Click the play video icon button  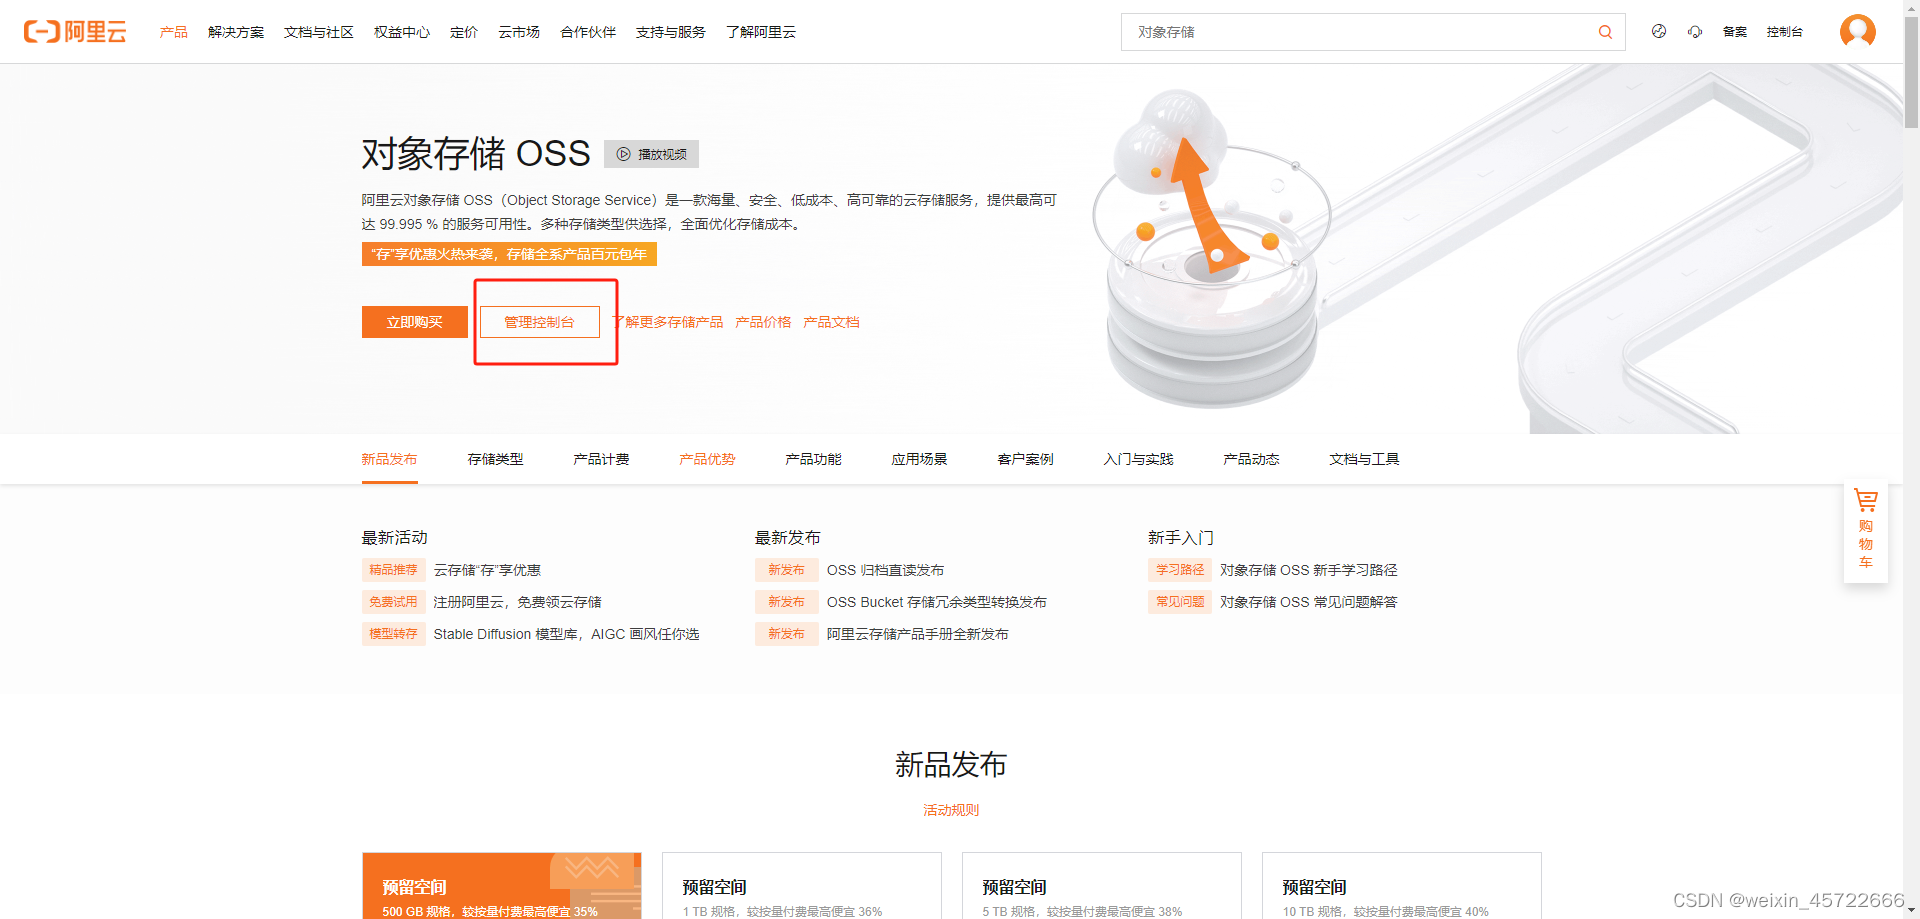click(651, 154)
